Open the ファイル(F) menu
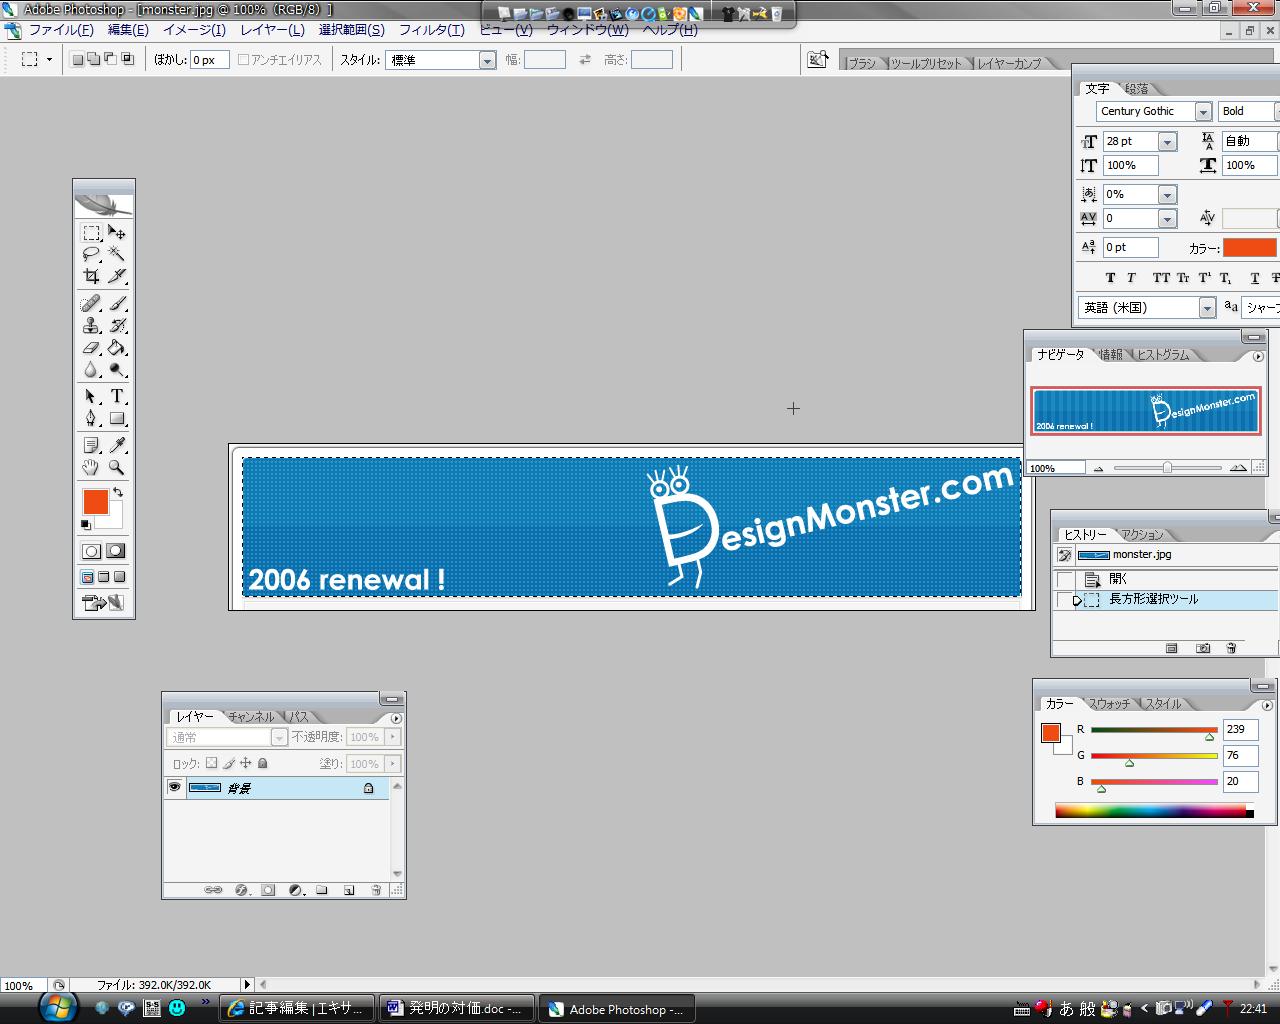This screenshot has height=1024, width=1280. [61, 30]
